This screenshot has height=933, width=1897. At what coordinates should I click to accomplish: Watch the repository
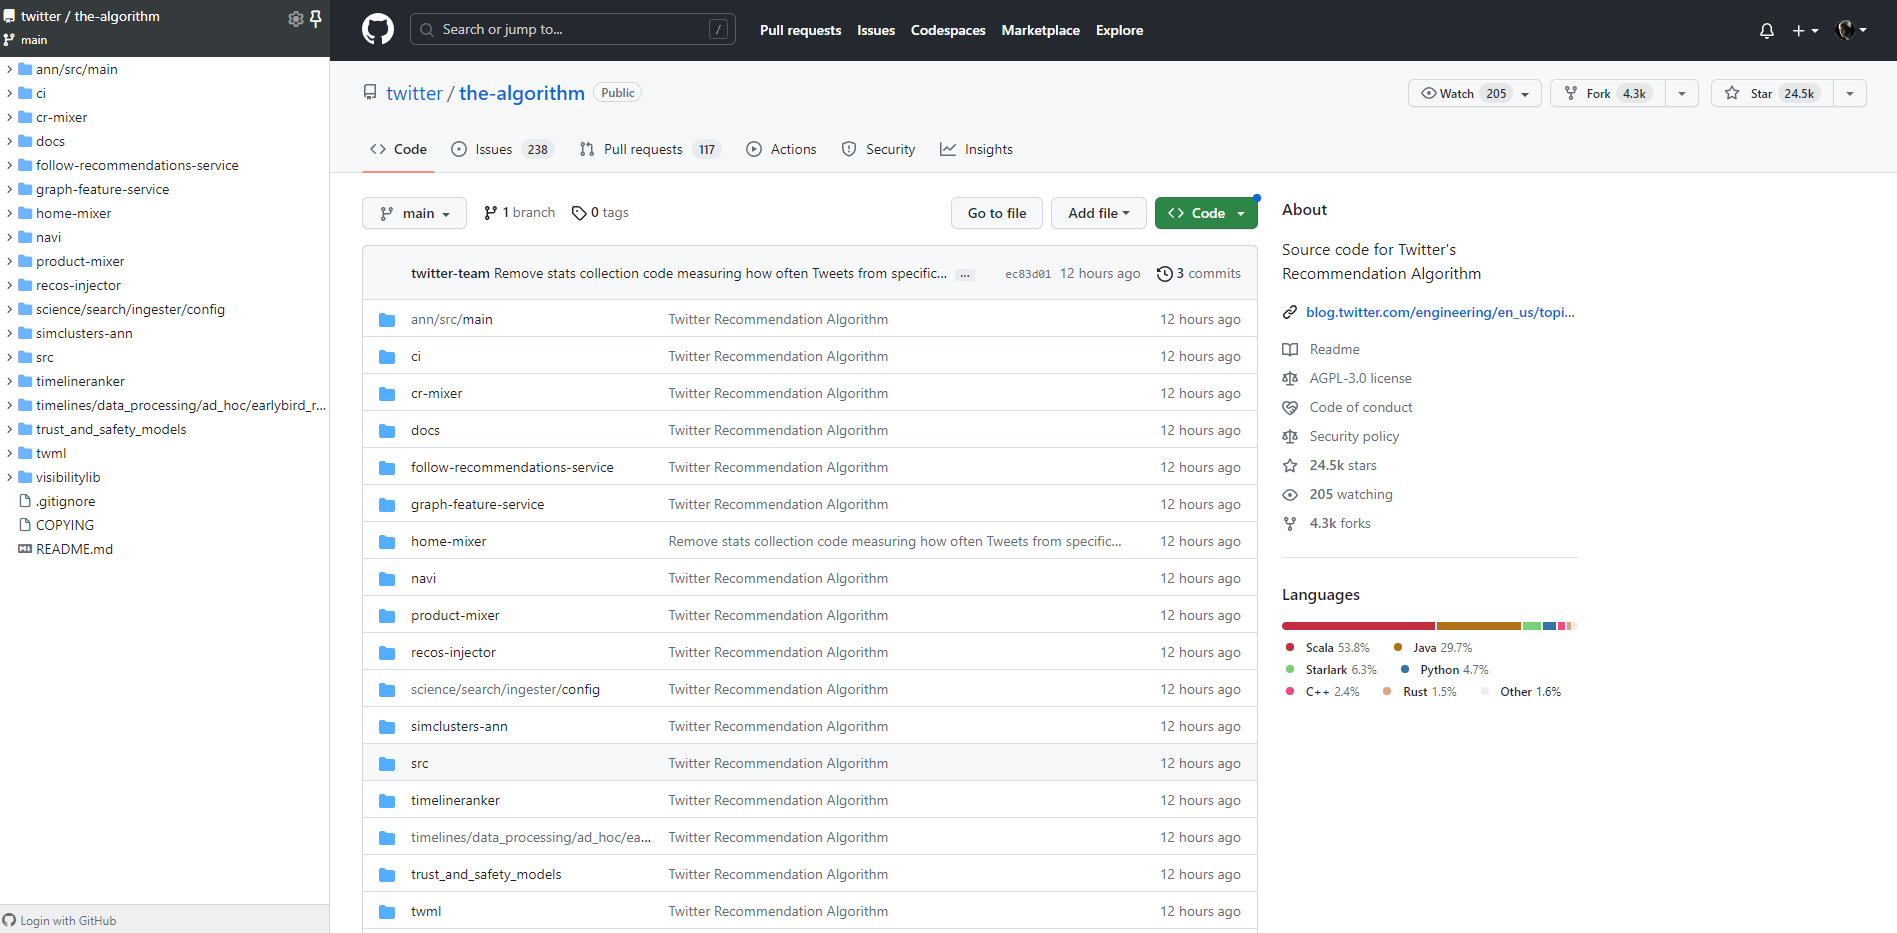coord(1474,93)
